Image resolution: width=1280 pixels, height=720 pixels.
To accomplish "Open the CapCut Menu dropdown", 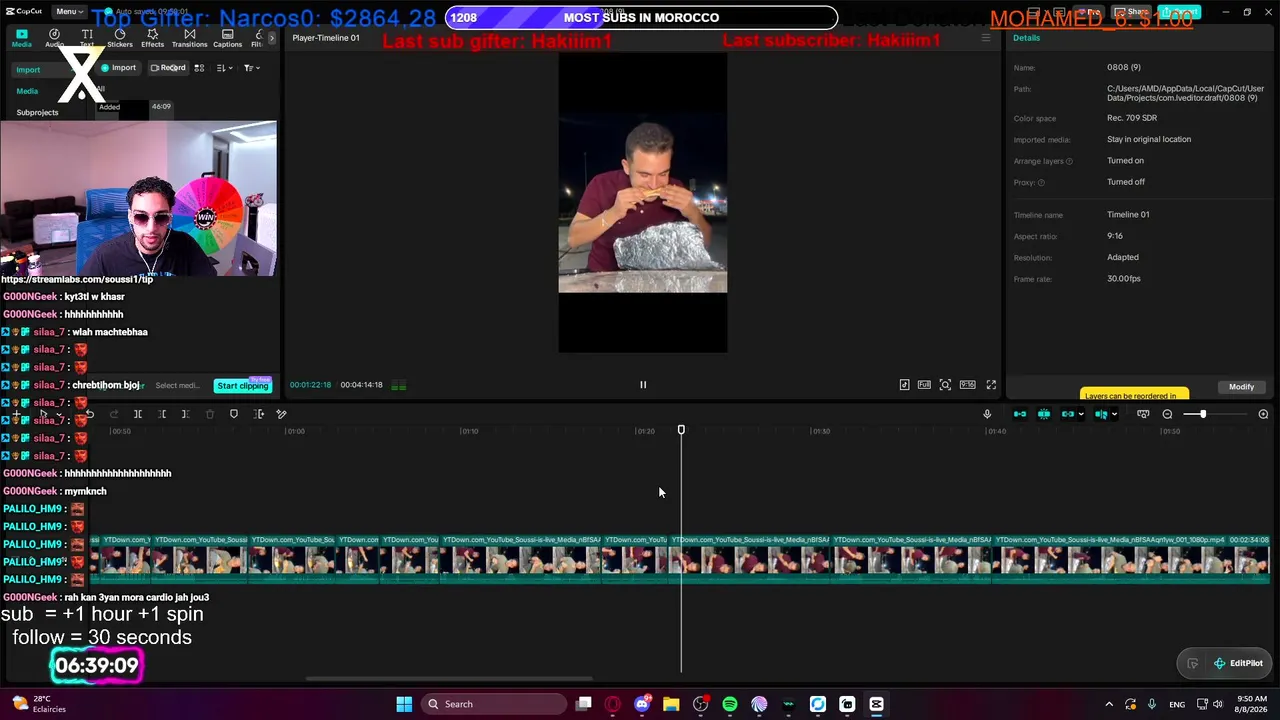I will [x=68, y=11].
